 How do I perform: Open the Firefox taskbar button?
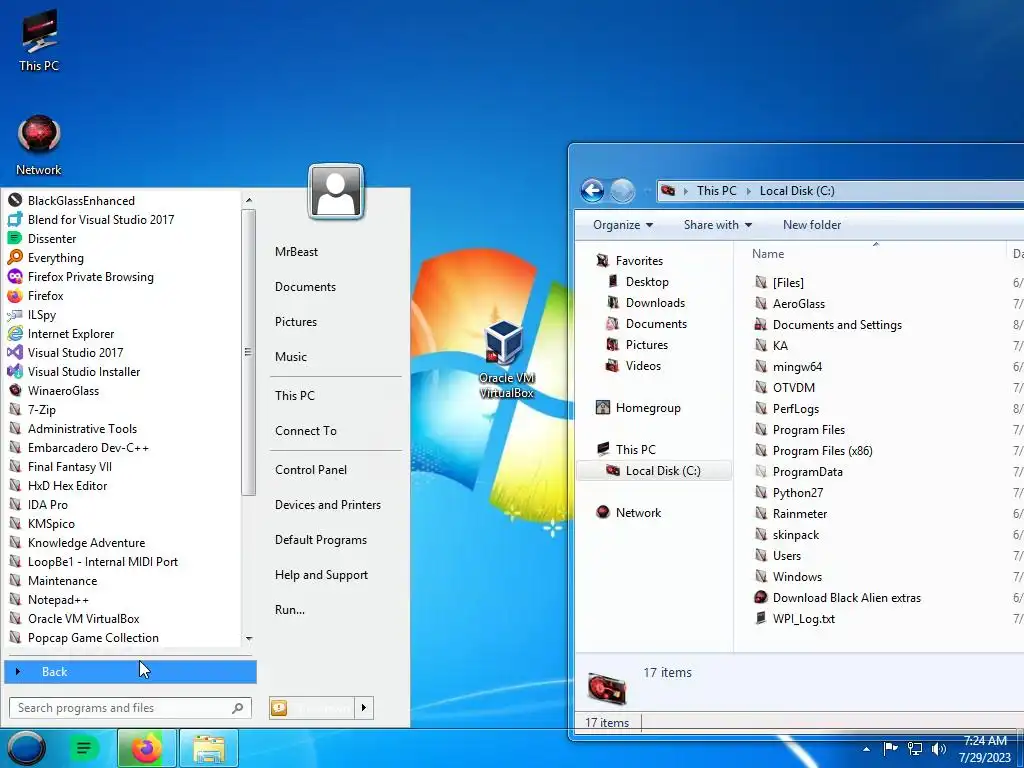(147, 748)
